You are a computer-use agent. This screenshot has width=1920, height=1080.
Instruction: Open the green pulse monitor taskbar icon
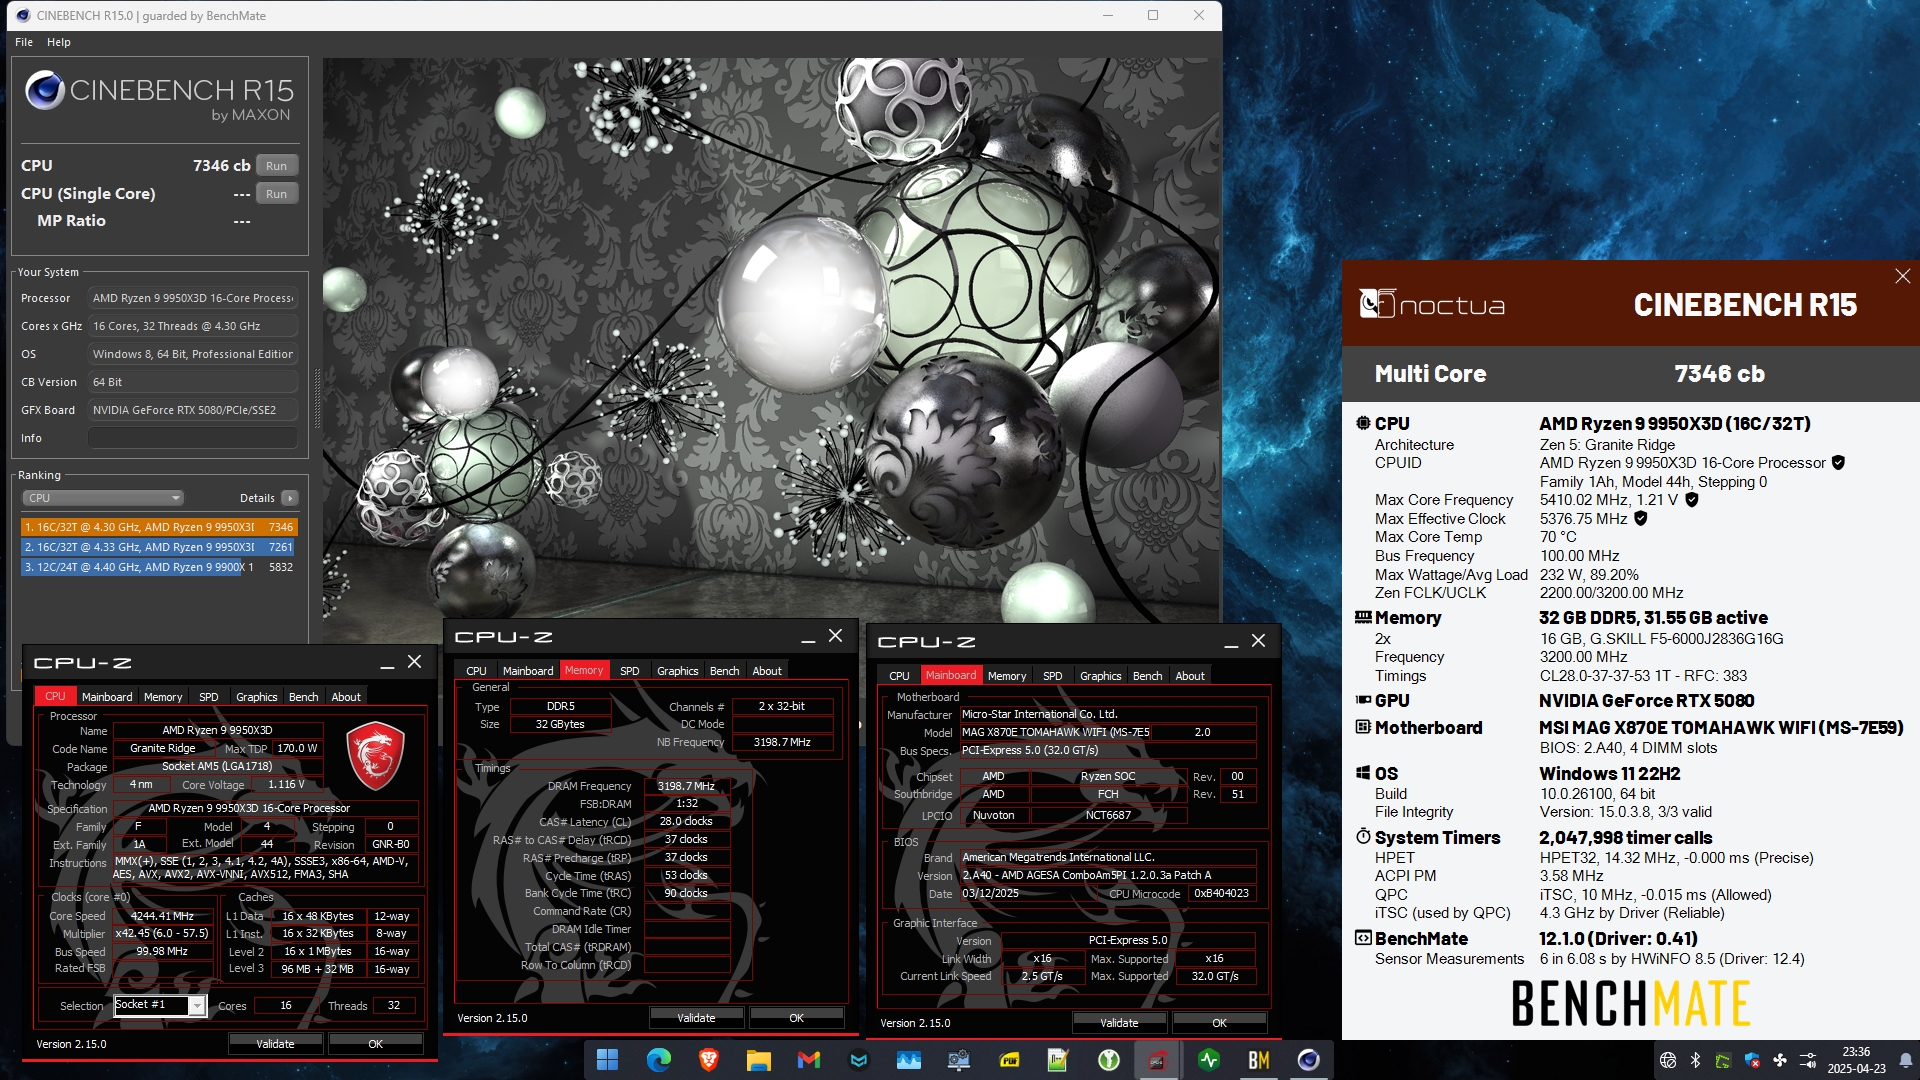(x=1208, y=1060)
